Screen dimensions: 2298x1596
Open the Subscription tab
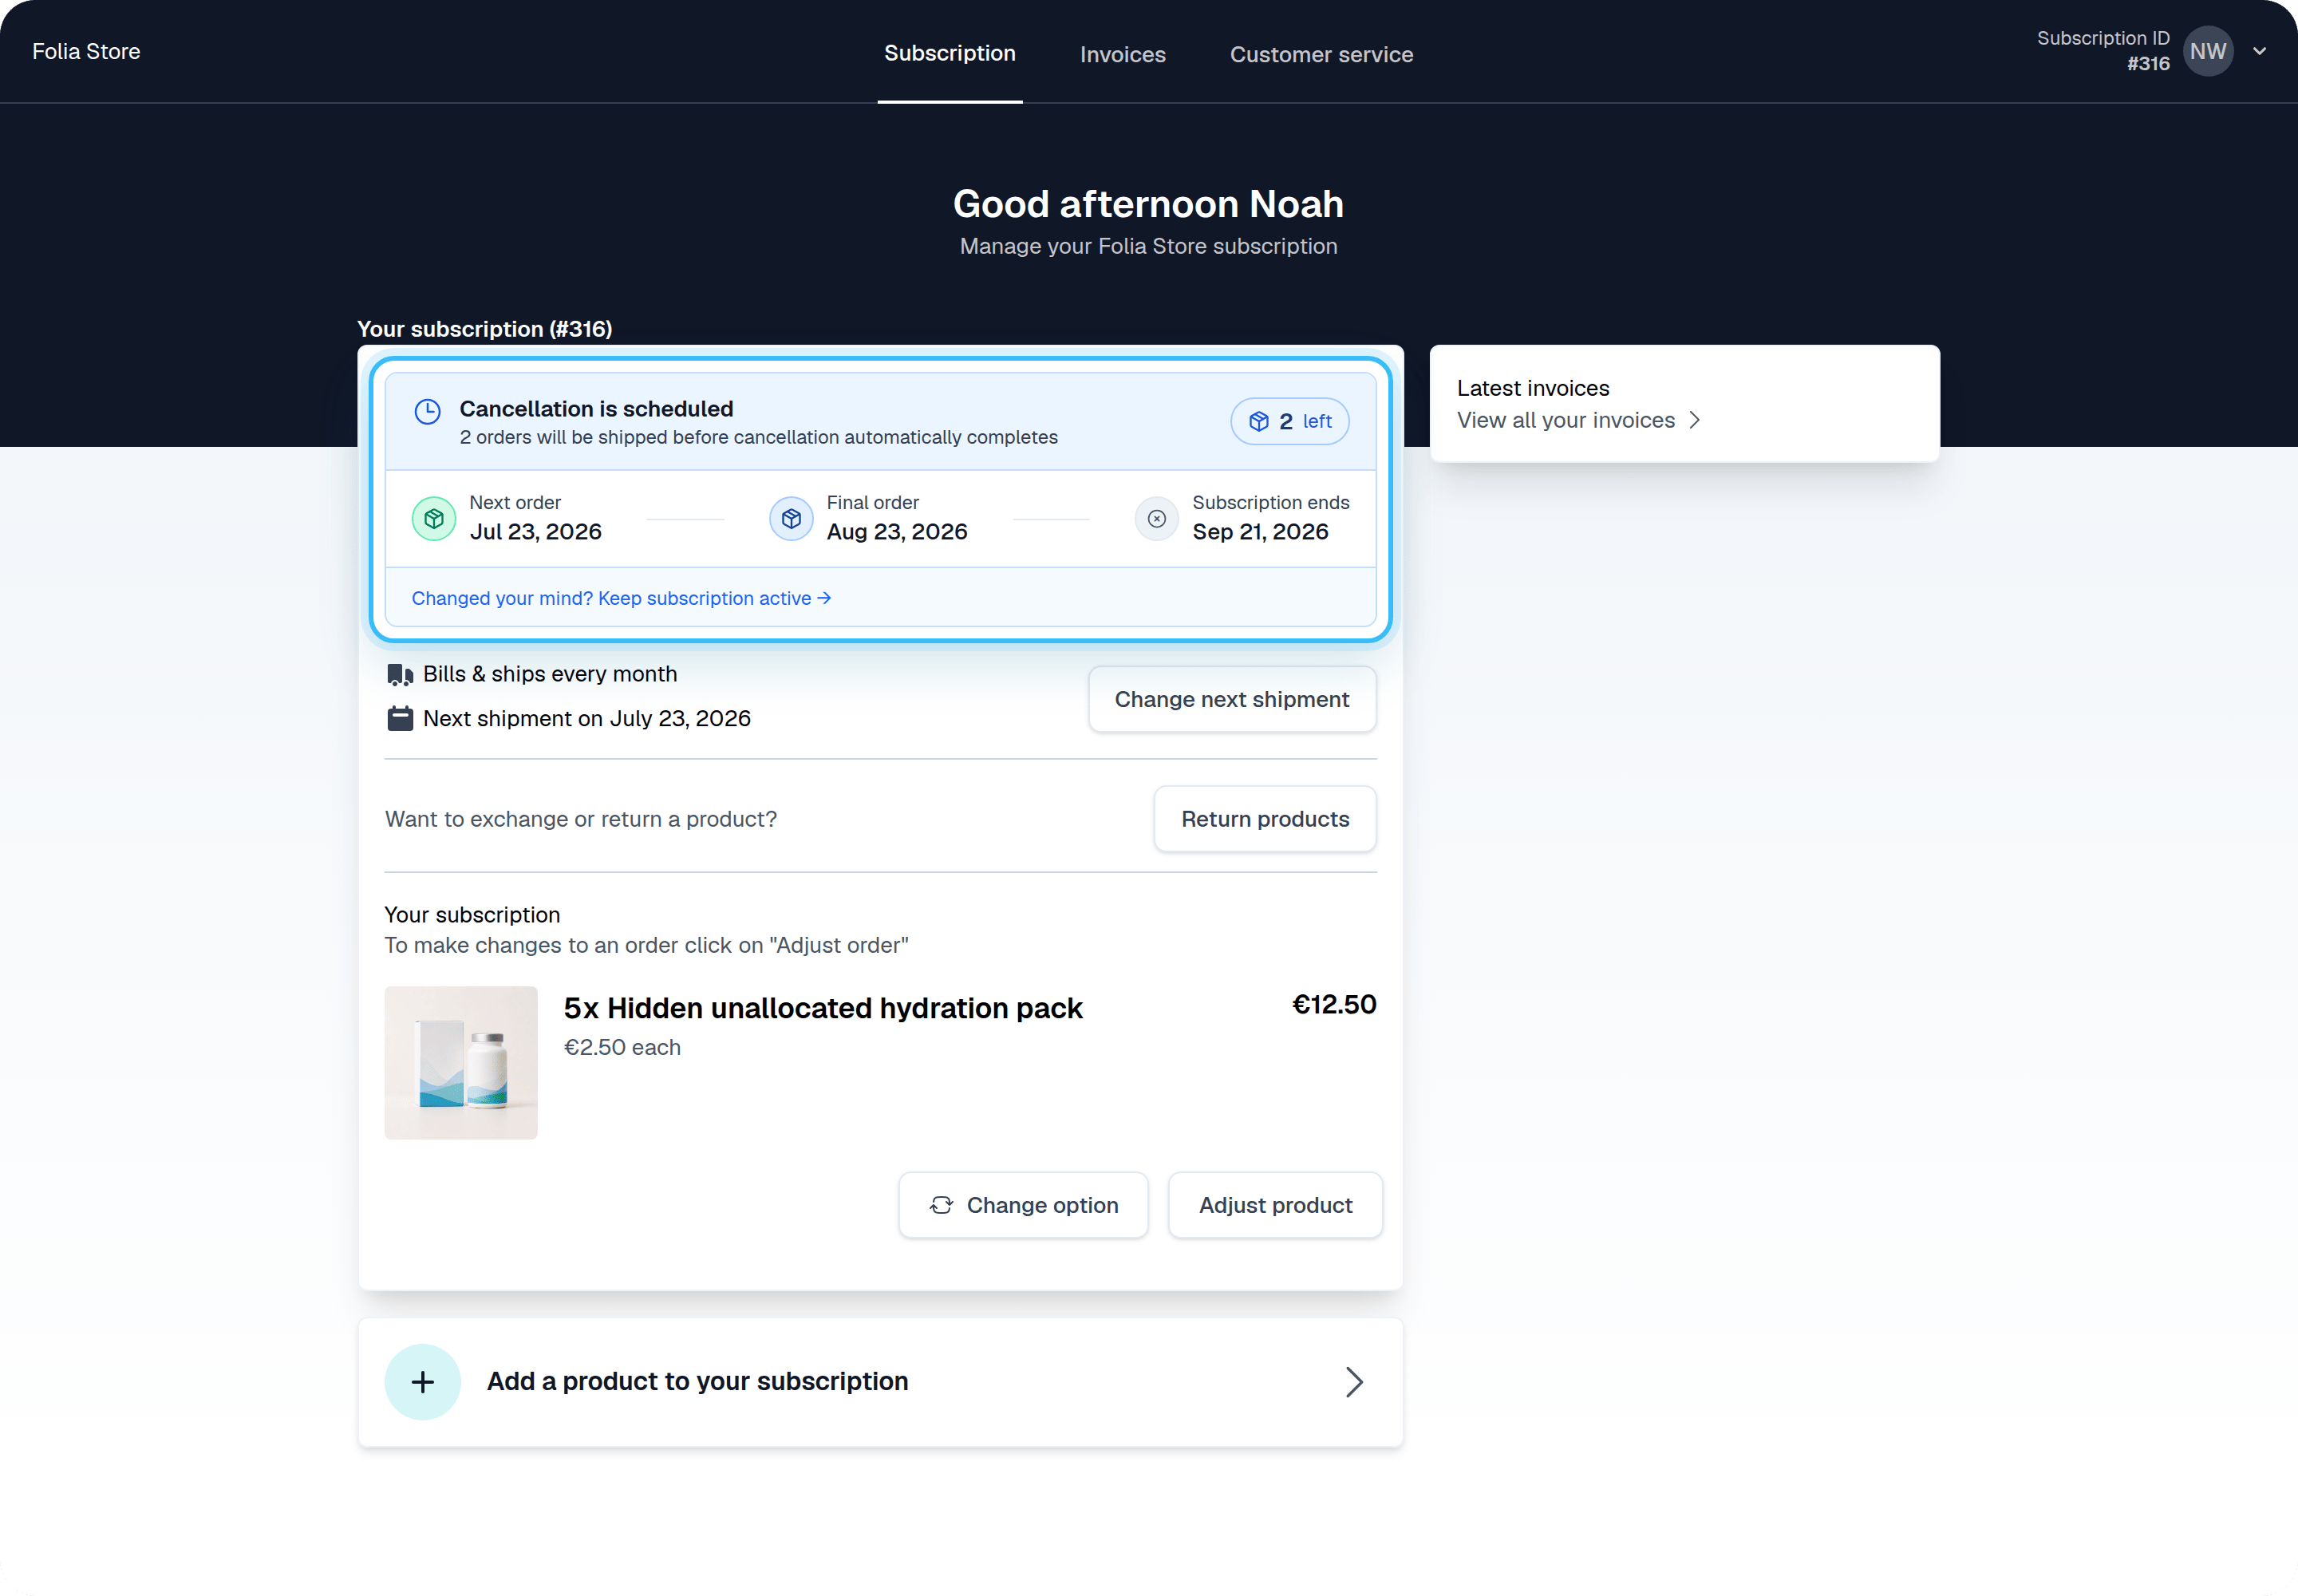coord(949,53)
